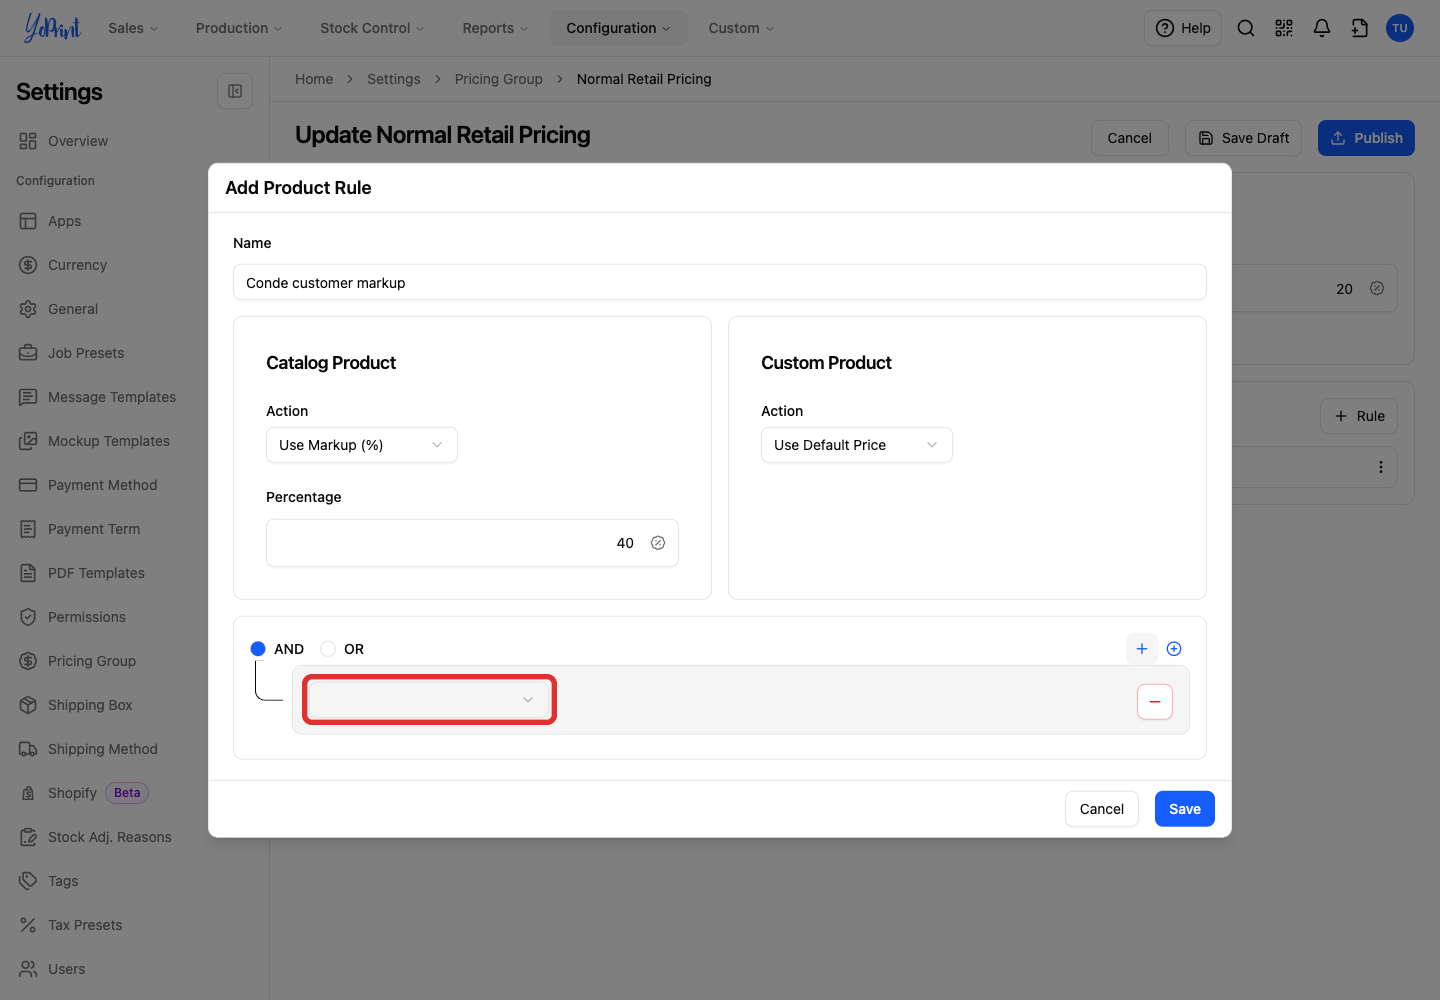Click the YoPrint logo

[x=52, y=28]
